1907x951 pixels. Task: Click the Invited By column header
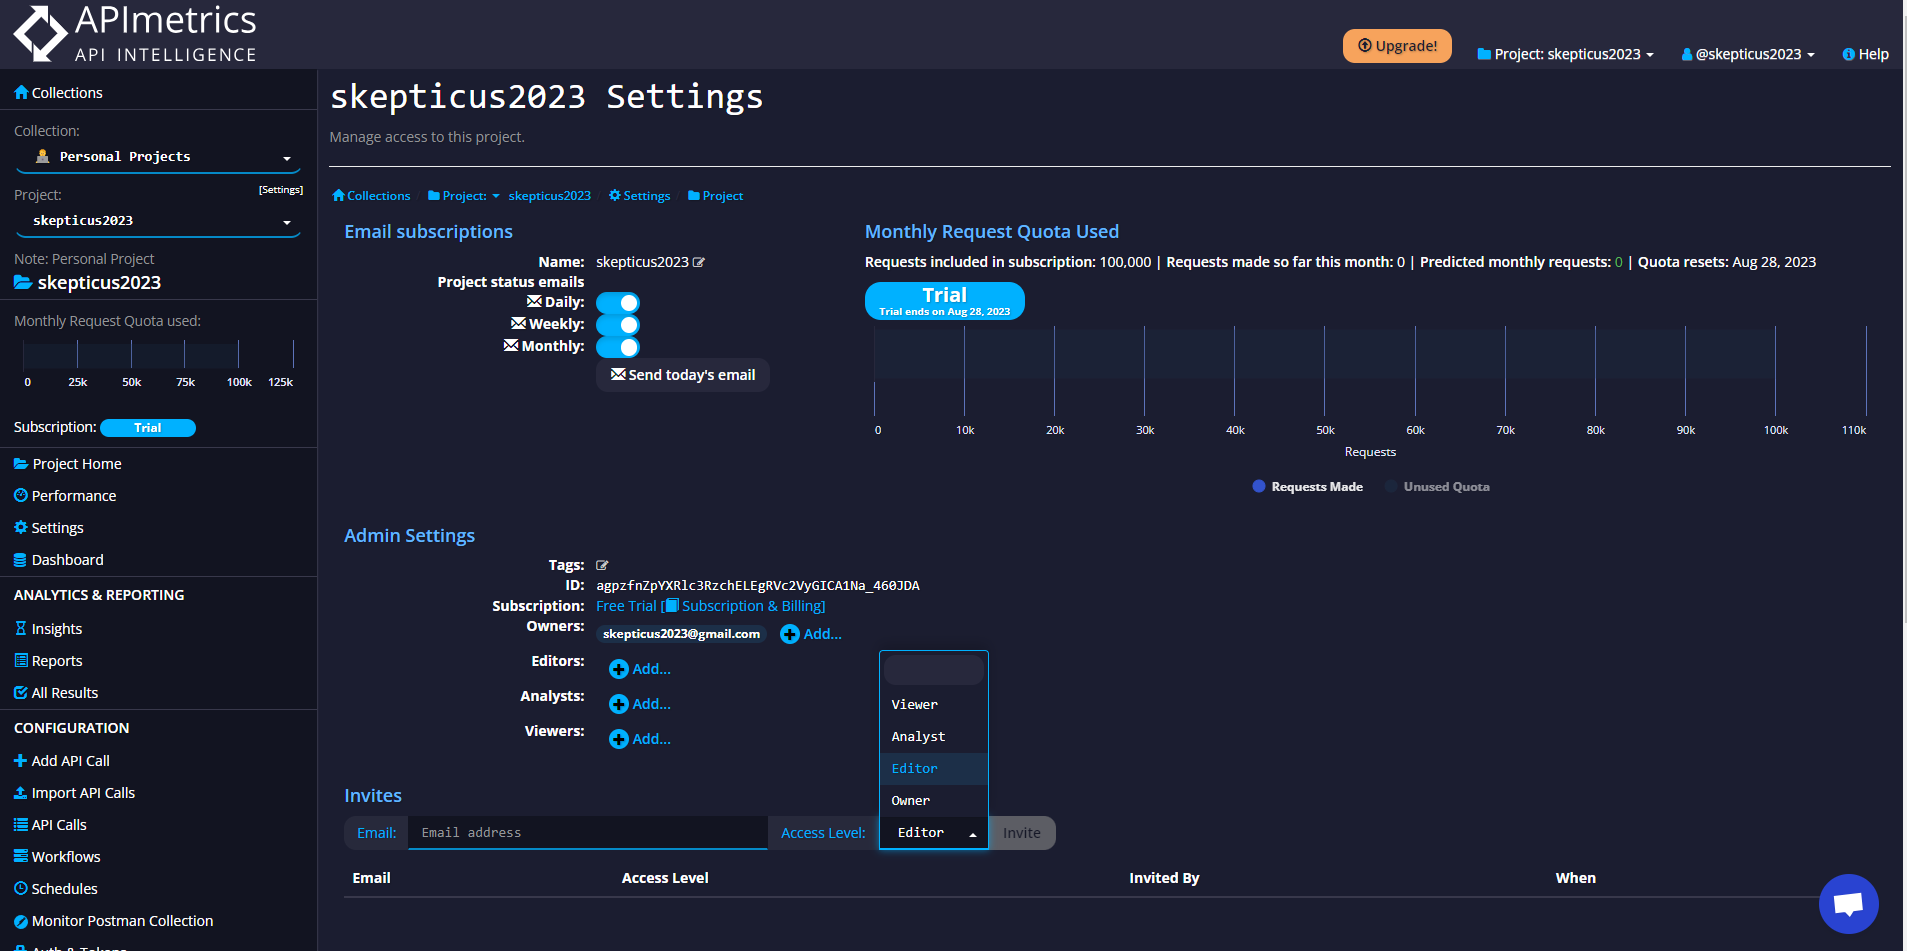(1164, 878)
